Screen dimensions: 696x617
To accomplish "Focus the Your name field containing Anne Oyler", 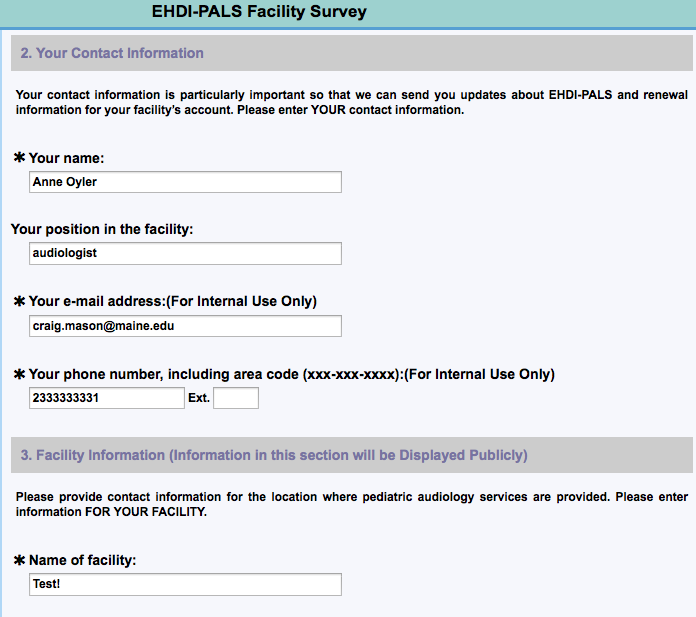I will pyautogui.click(x=186, y=182).
